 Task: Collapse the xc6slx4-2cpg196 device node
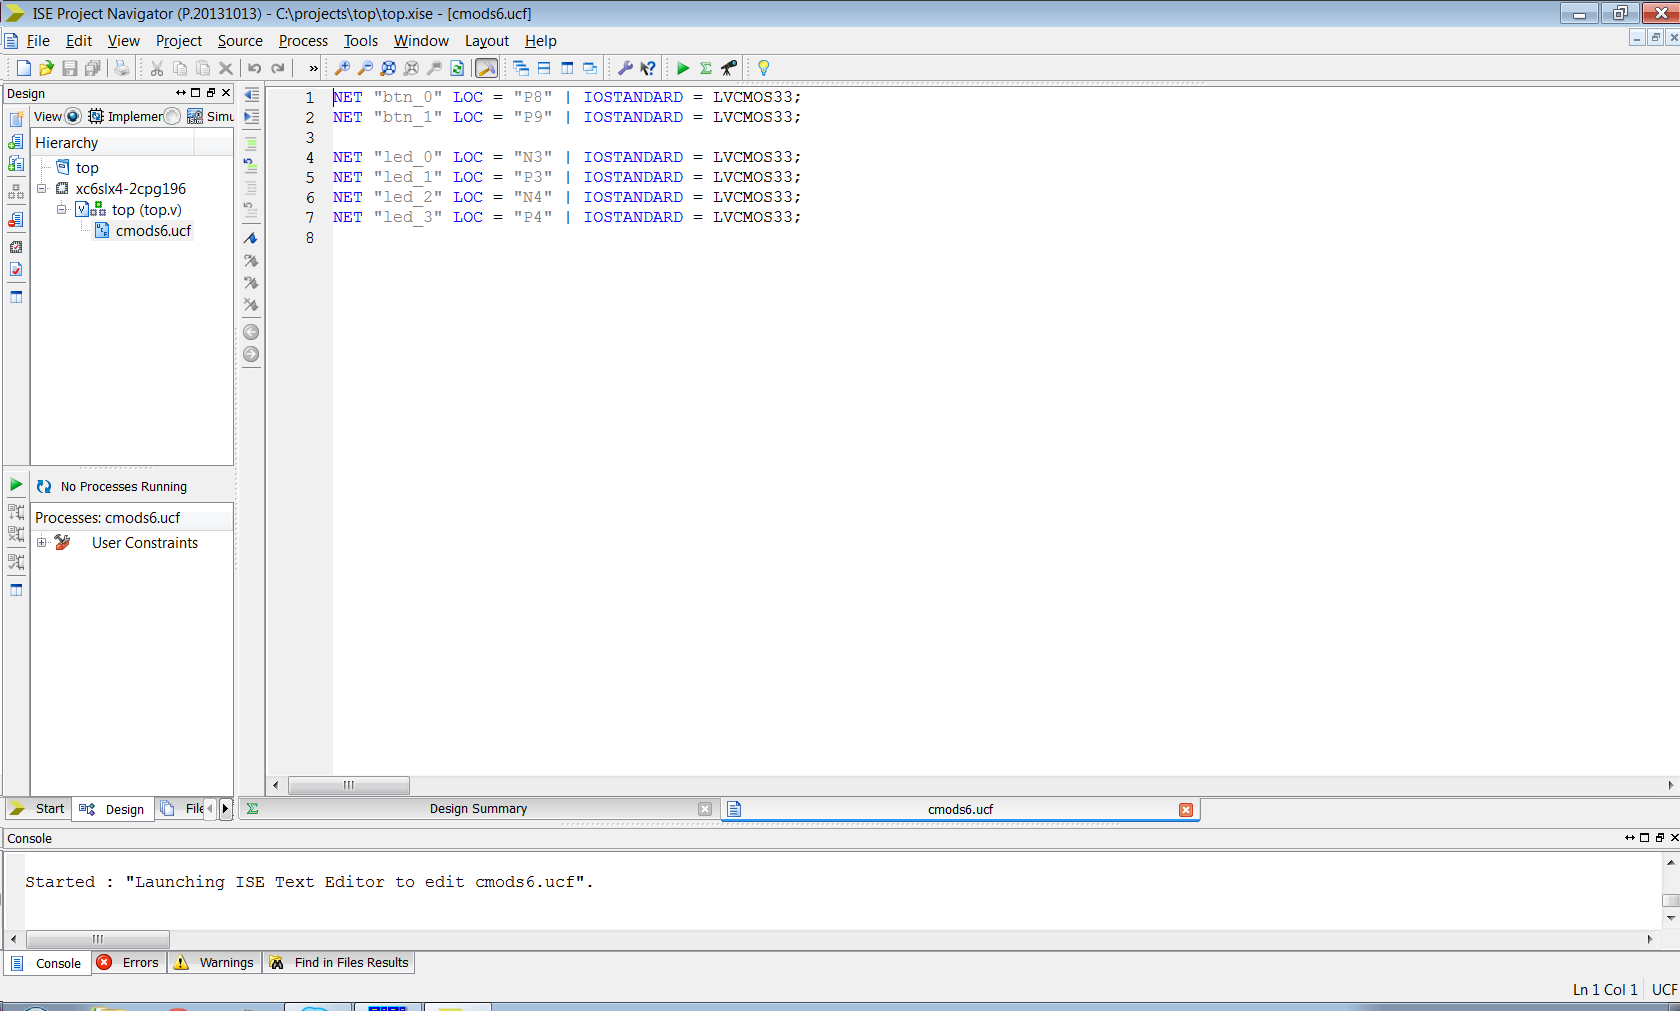click(42, 189)
